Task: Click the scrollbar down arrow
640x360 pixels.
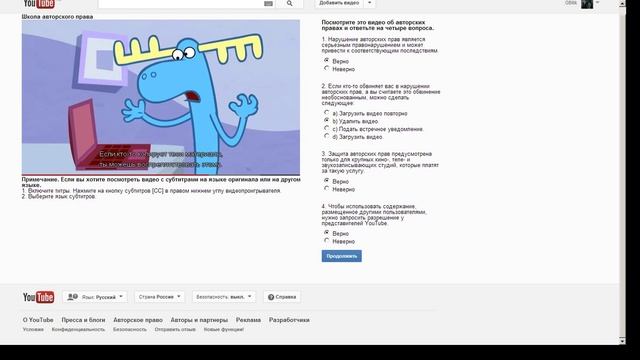Action: pyautogui.click(x=622, y=340)
